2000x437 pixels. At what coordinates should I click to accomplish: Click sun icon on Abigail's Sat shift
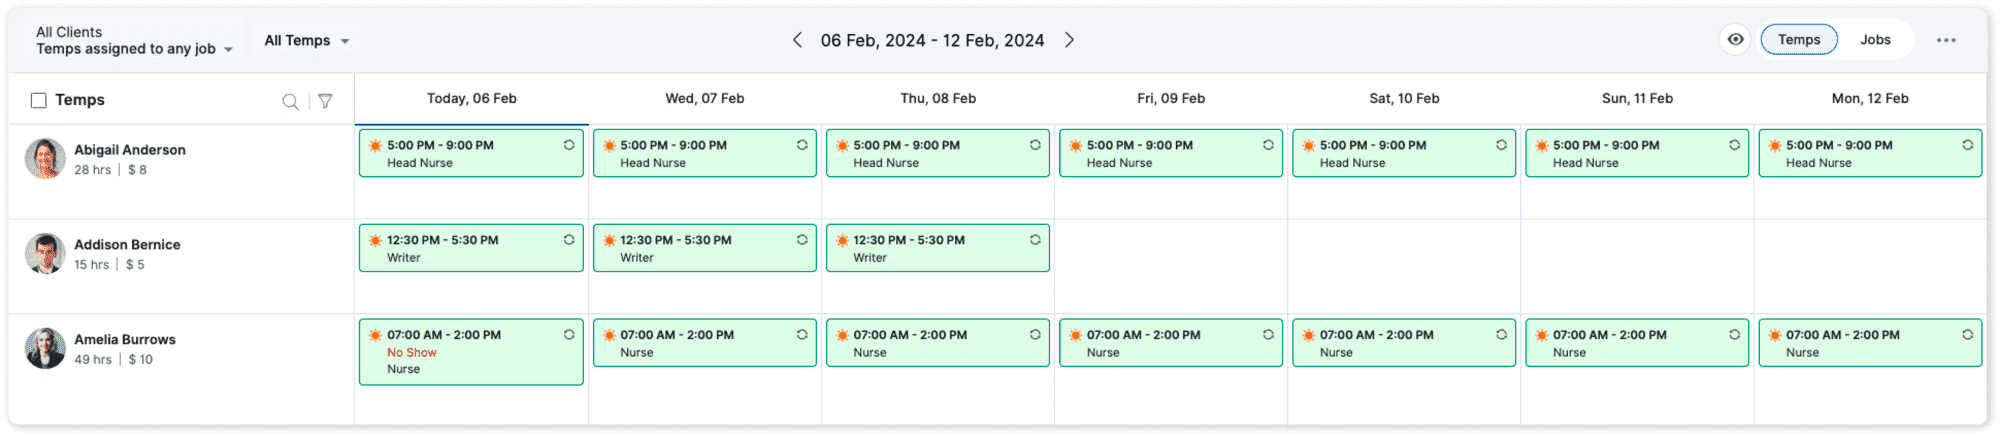(x=1308, y=146)
